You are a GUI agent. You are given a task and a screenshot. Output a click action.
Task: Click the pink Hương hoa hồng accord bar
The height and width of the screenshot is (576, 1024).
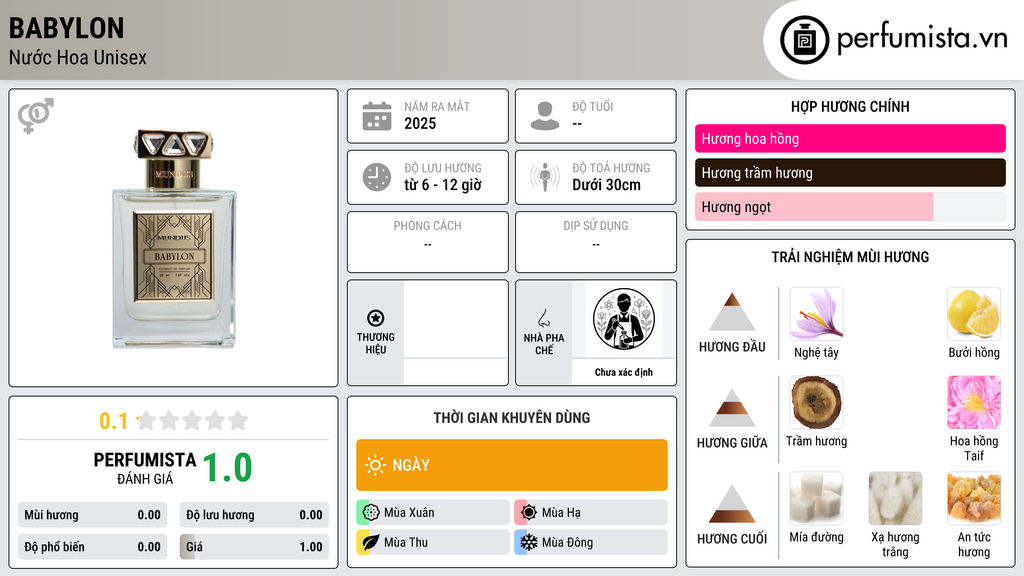850,138
